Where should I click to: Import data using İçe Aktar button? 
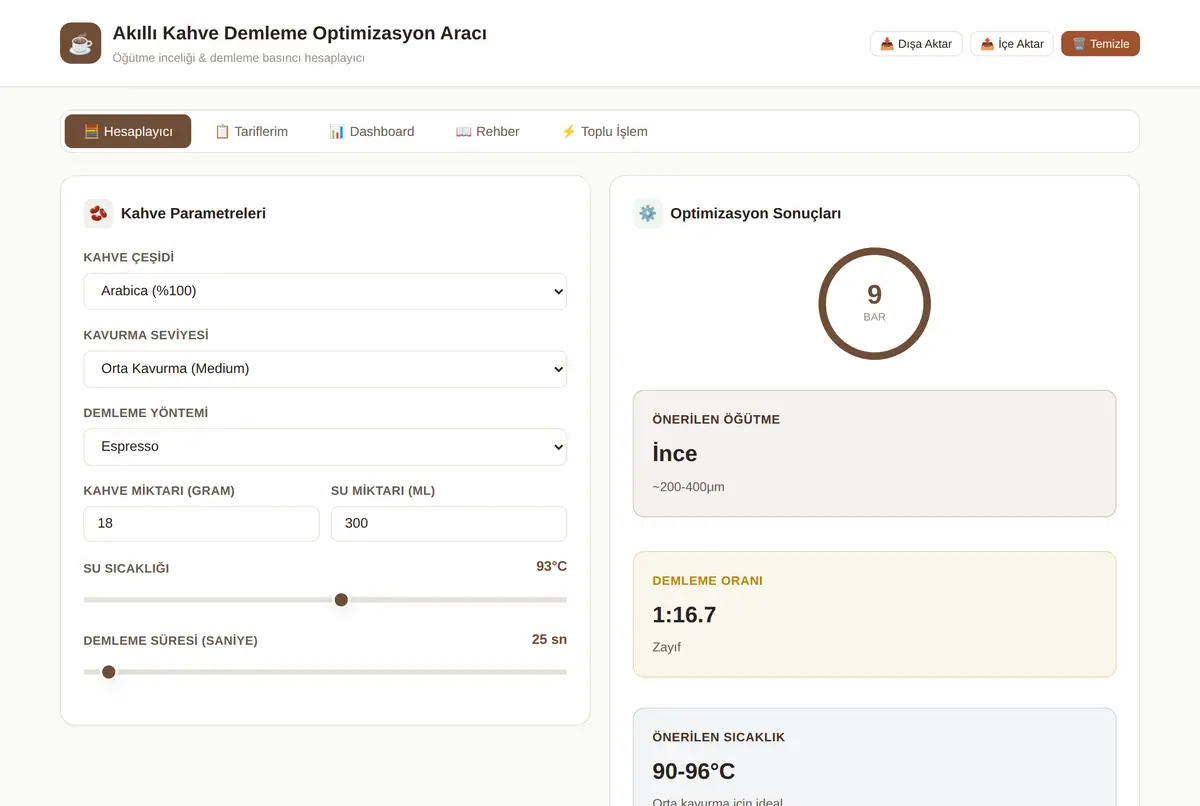1012,43
